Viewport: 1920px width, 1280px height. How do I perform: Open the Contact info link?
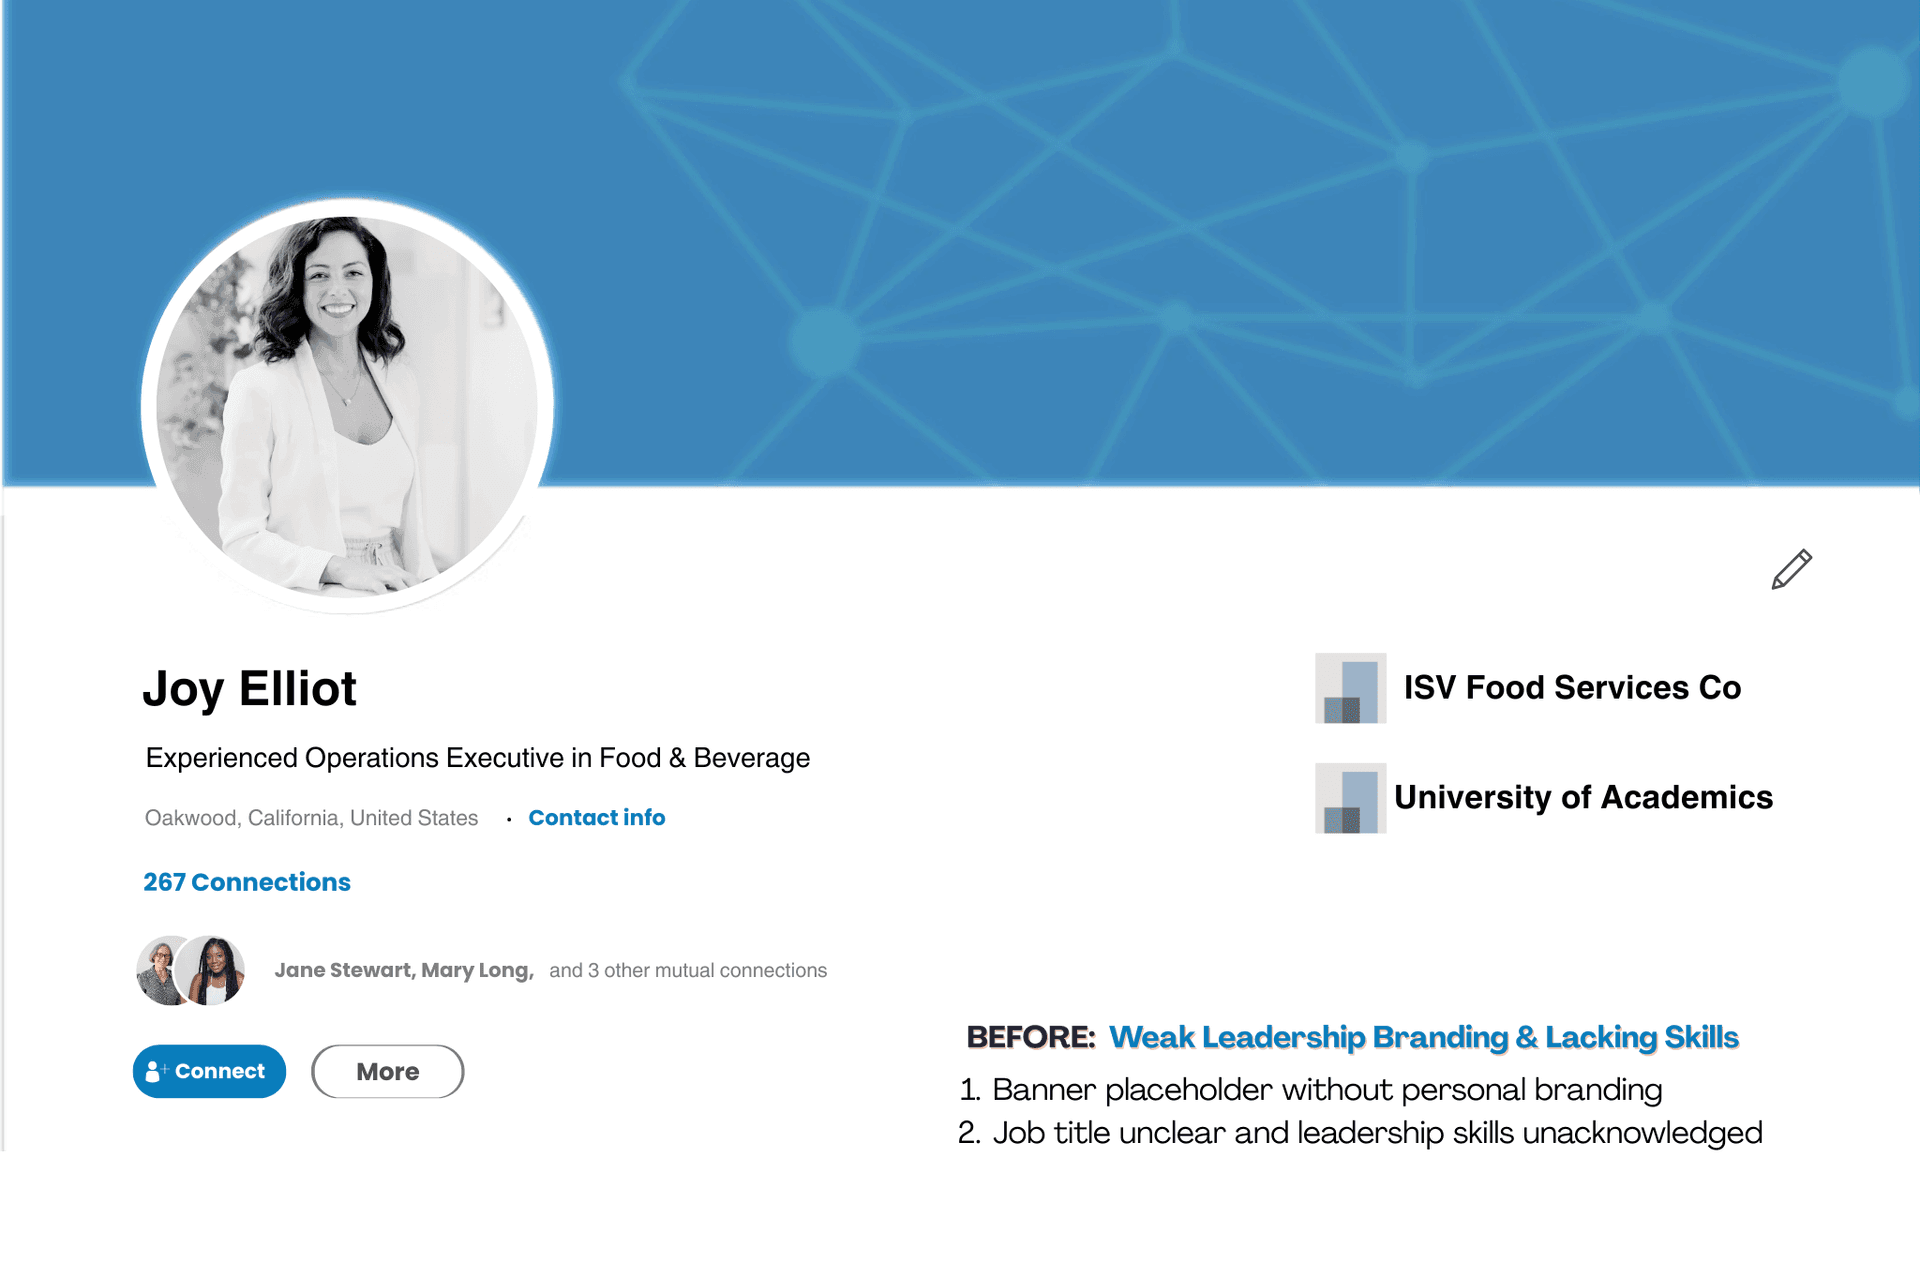[x=596, y=818]
